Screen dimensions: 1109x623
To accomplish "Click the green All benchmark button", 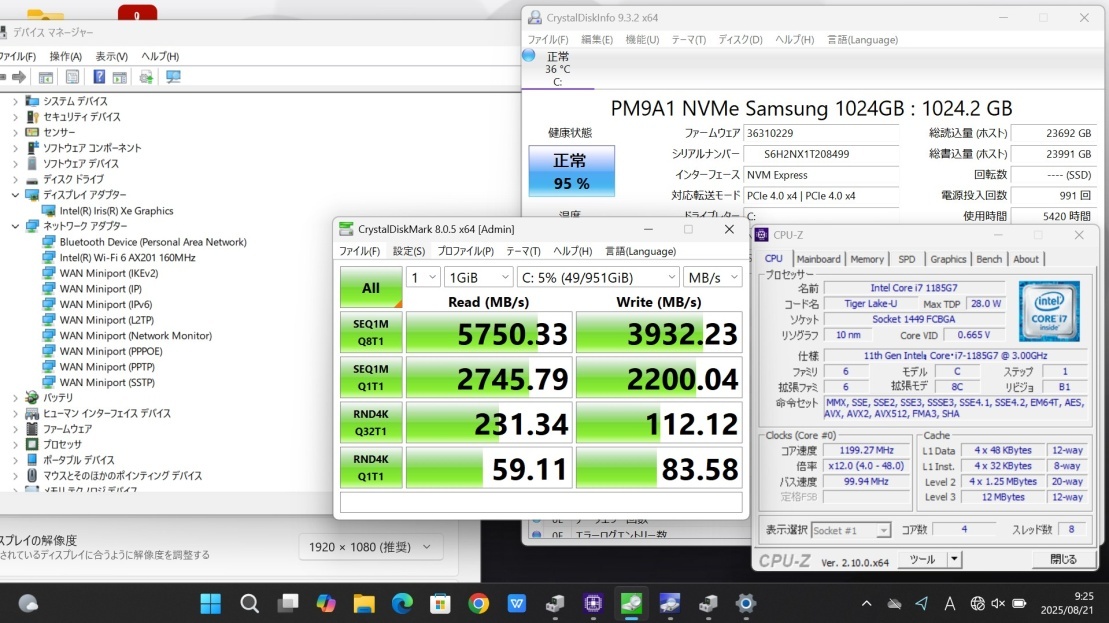I will click(x=371, y=288).
